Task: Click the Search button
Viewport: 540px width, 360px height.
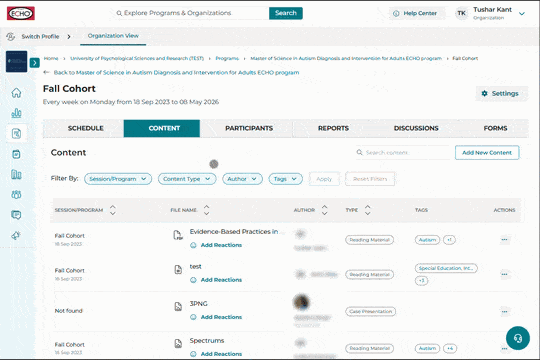Action: coord(286,13)
